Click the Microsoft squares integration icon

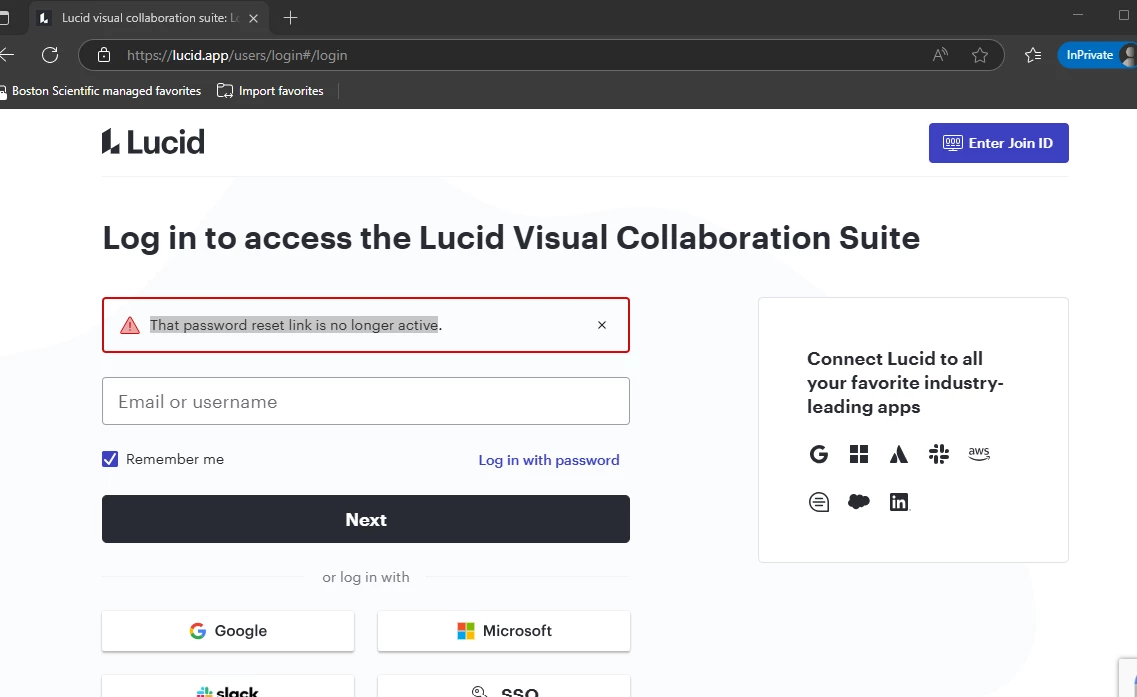point(859,454)
